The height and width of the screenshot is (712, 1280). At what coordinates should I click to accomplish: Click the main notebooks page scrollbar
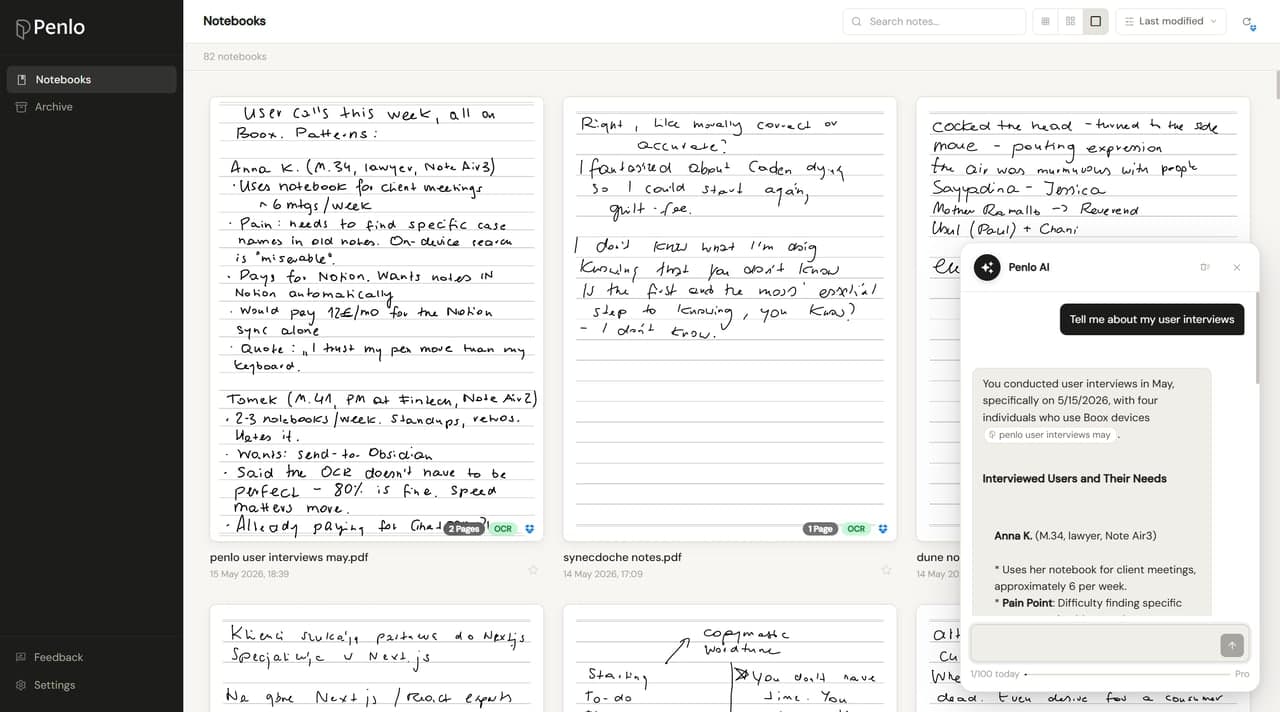1277,85
